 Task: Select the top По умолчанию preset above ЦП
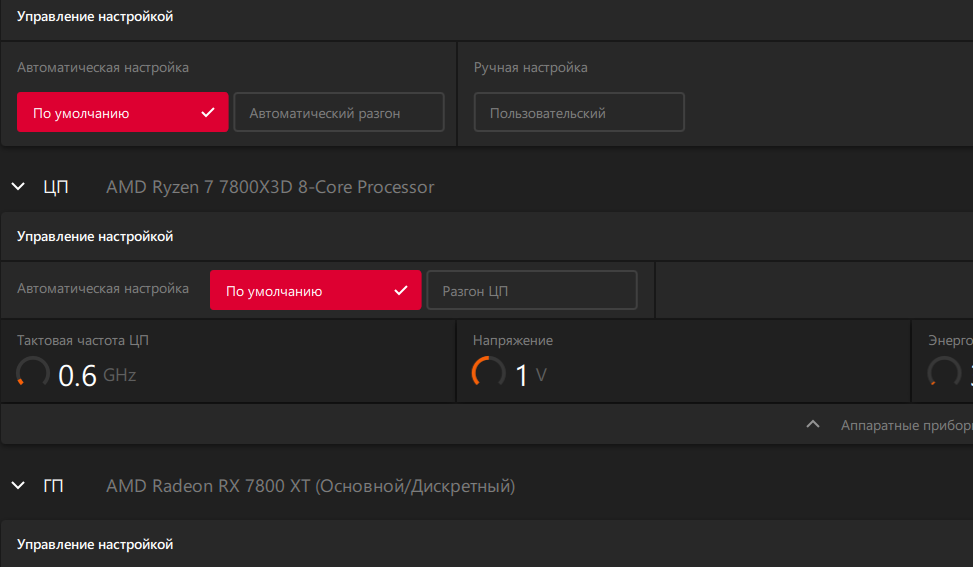click(x=122, y=112)
